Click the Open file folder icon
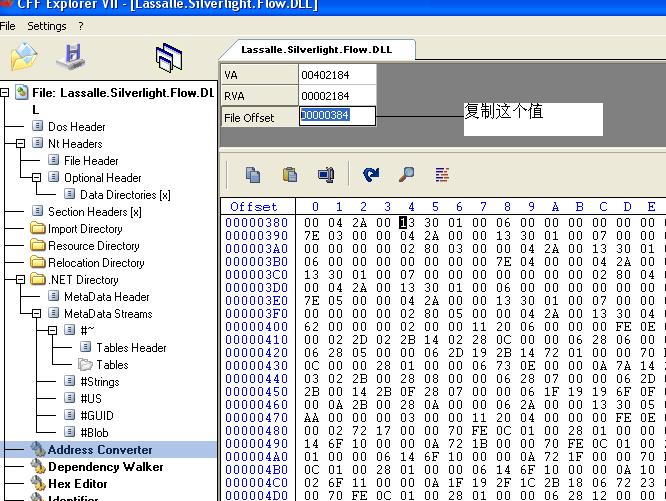 24,56
